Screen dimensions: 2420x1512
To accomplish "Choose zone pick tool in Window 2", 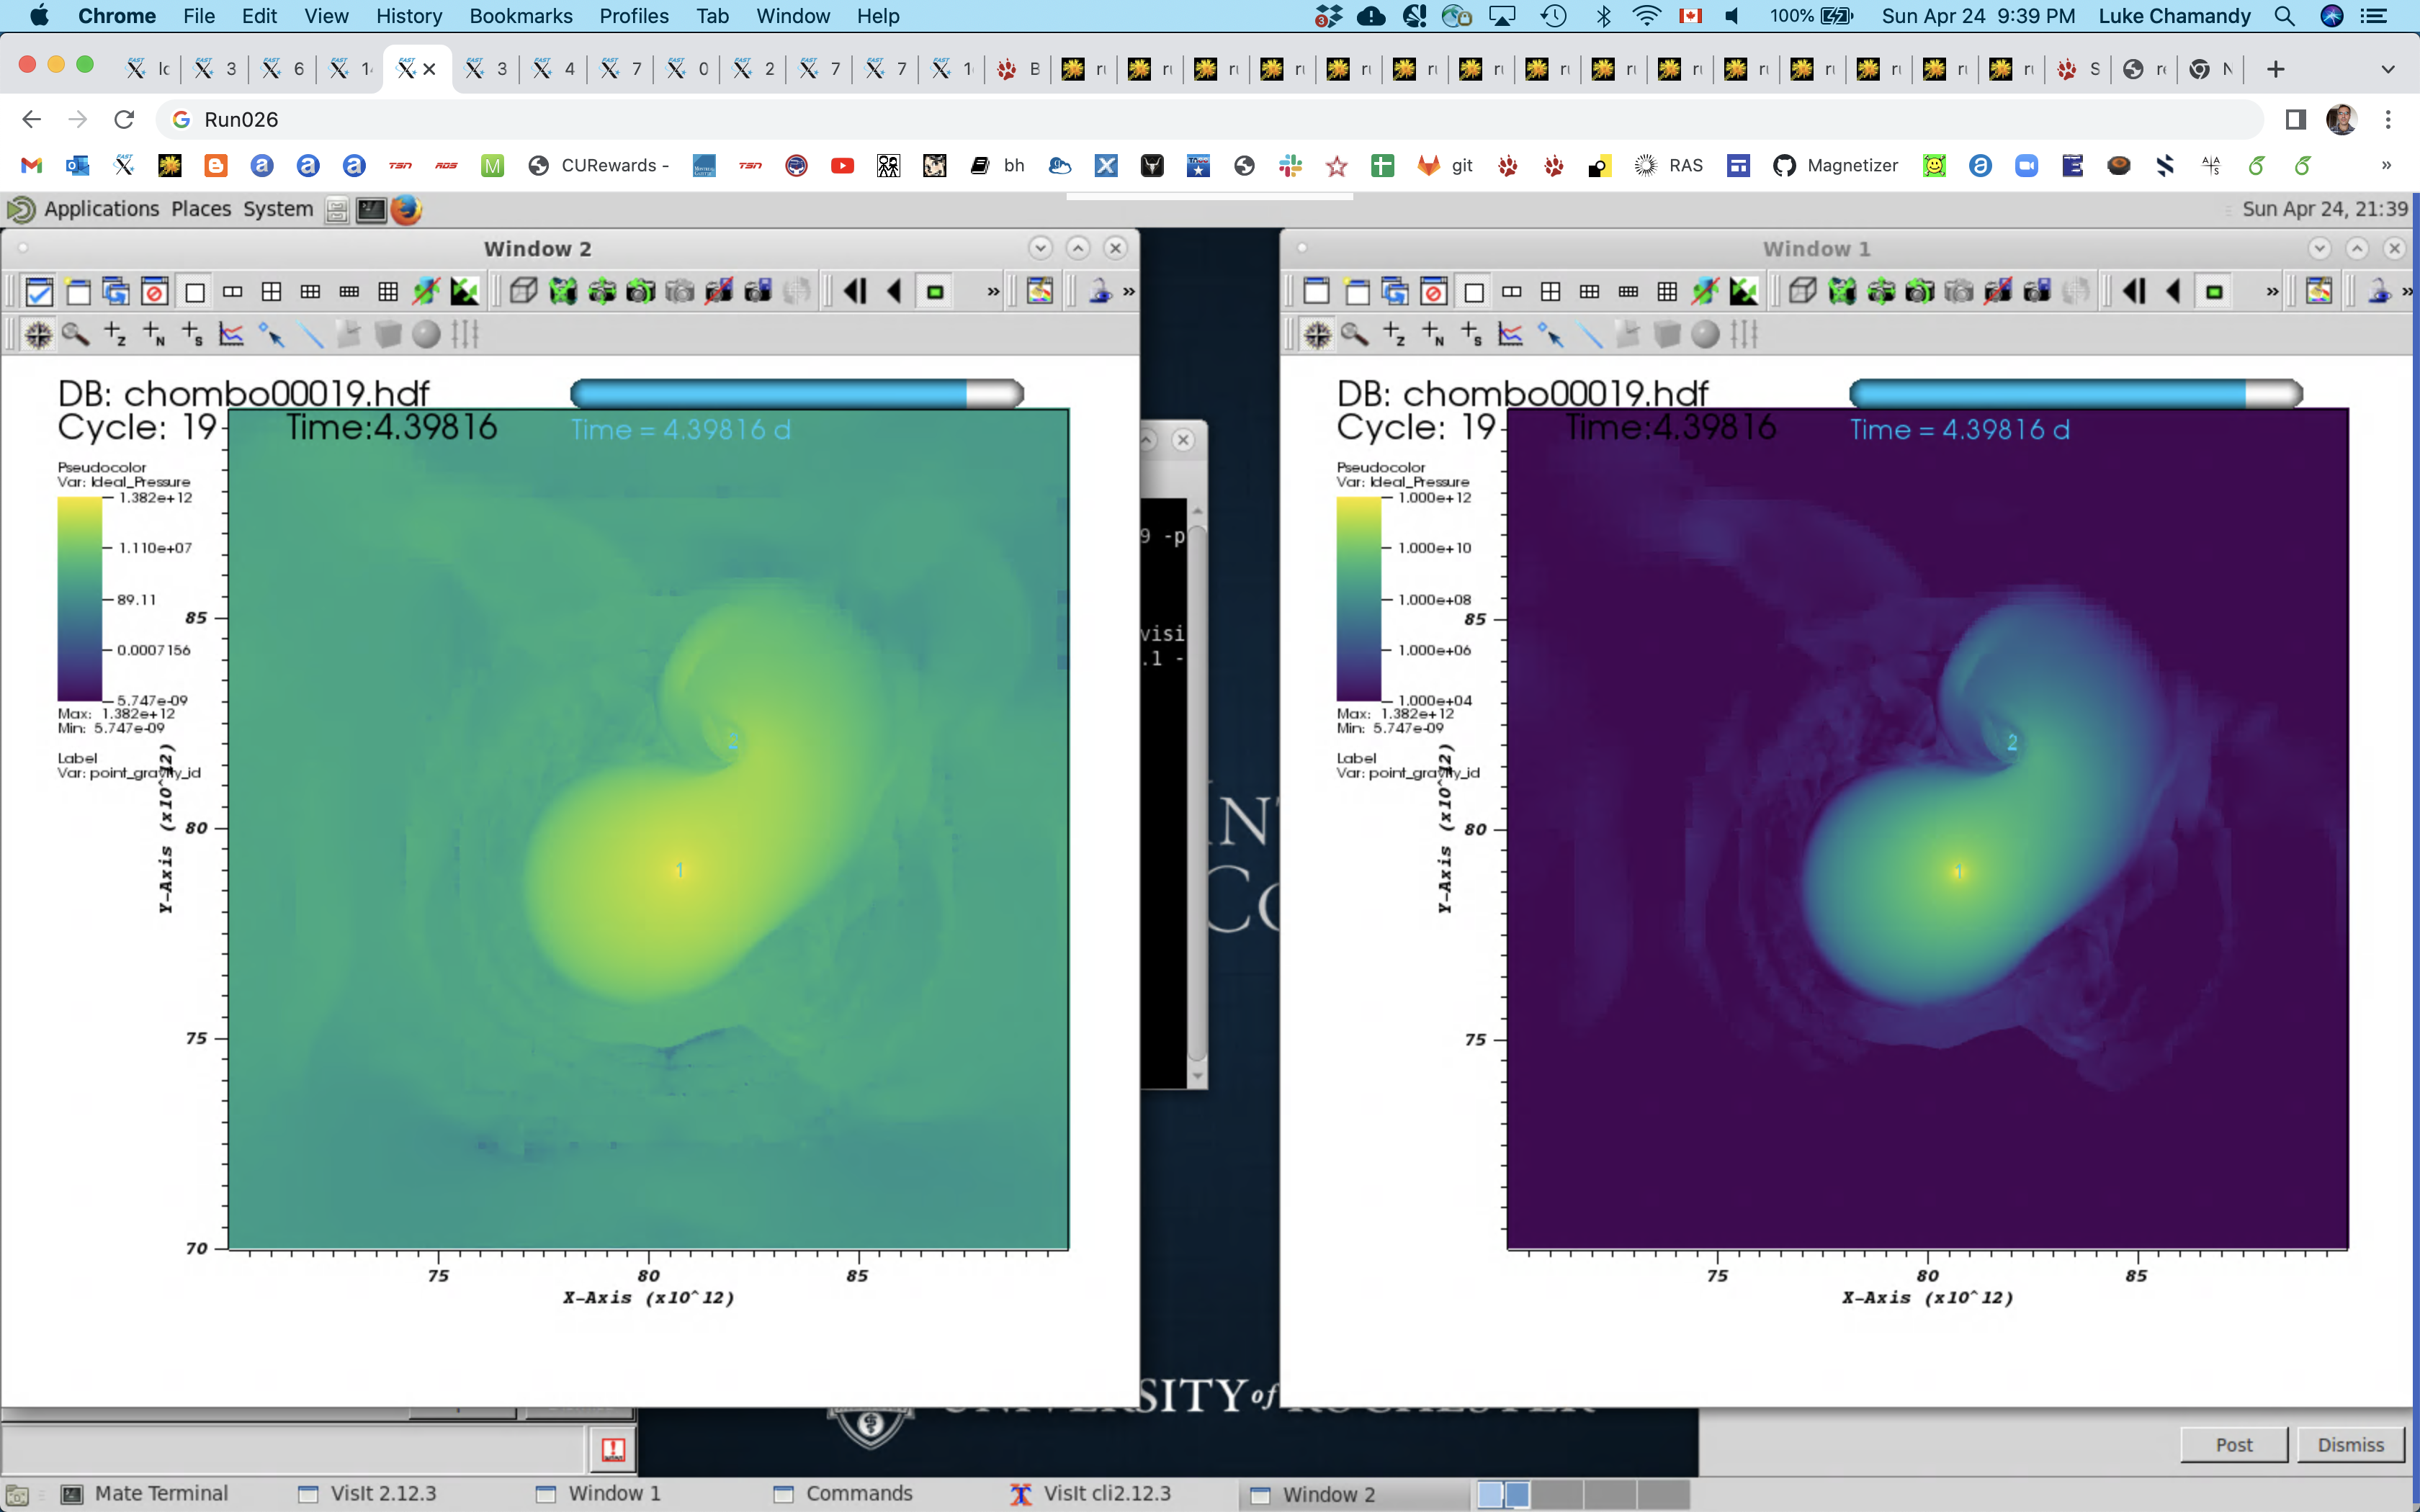I will [x=115, y=335].
